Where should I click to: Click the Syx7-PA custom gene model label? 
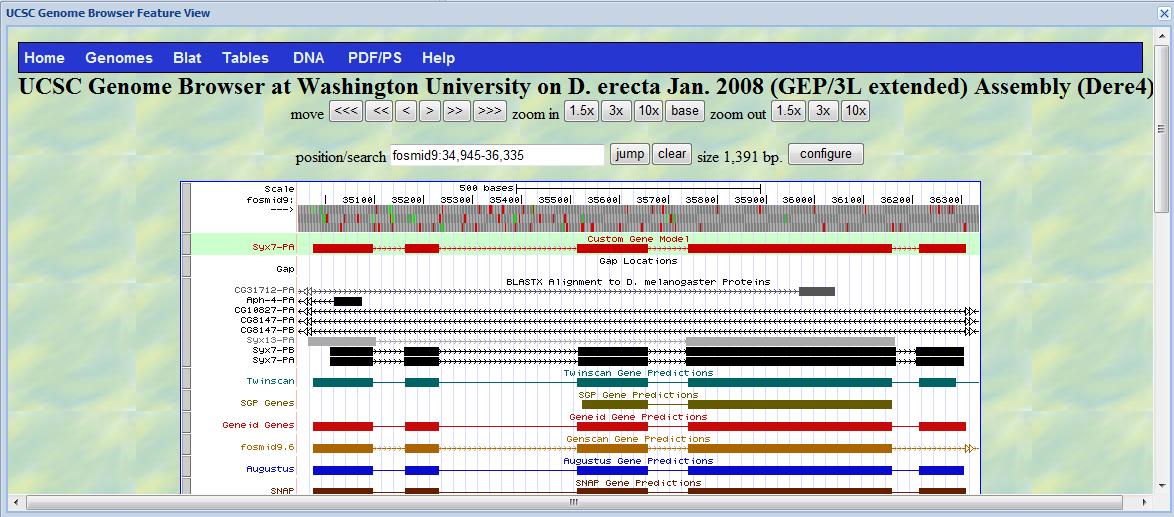[x=274, y=246]
